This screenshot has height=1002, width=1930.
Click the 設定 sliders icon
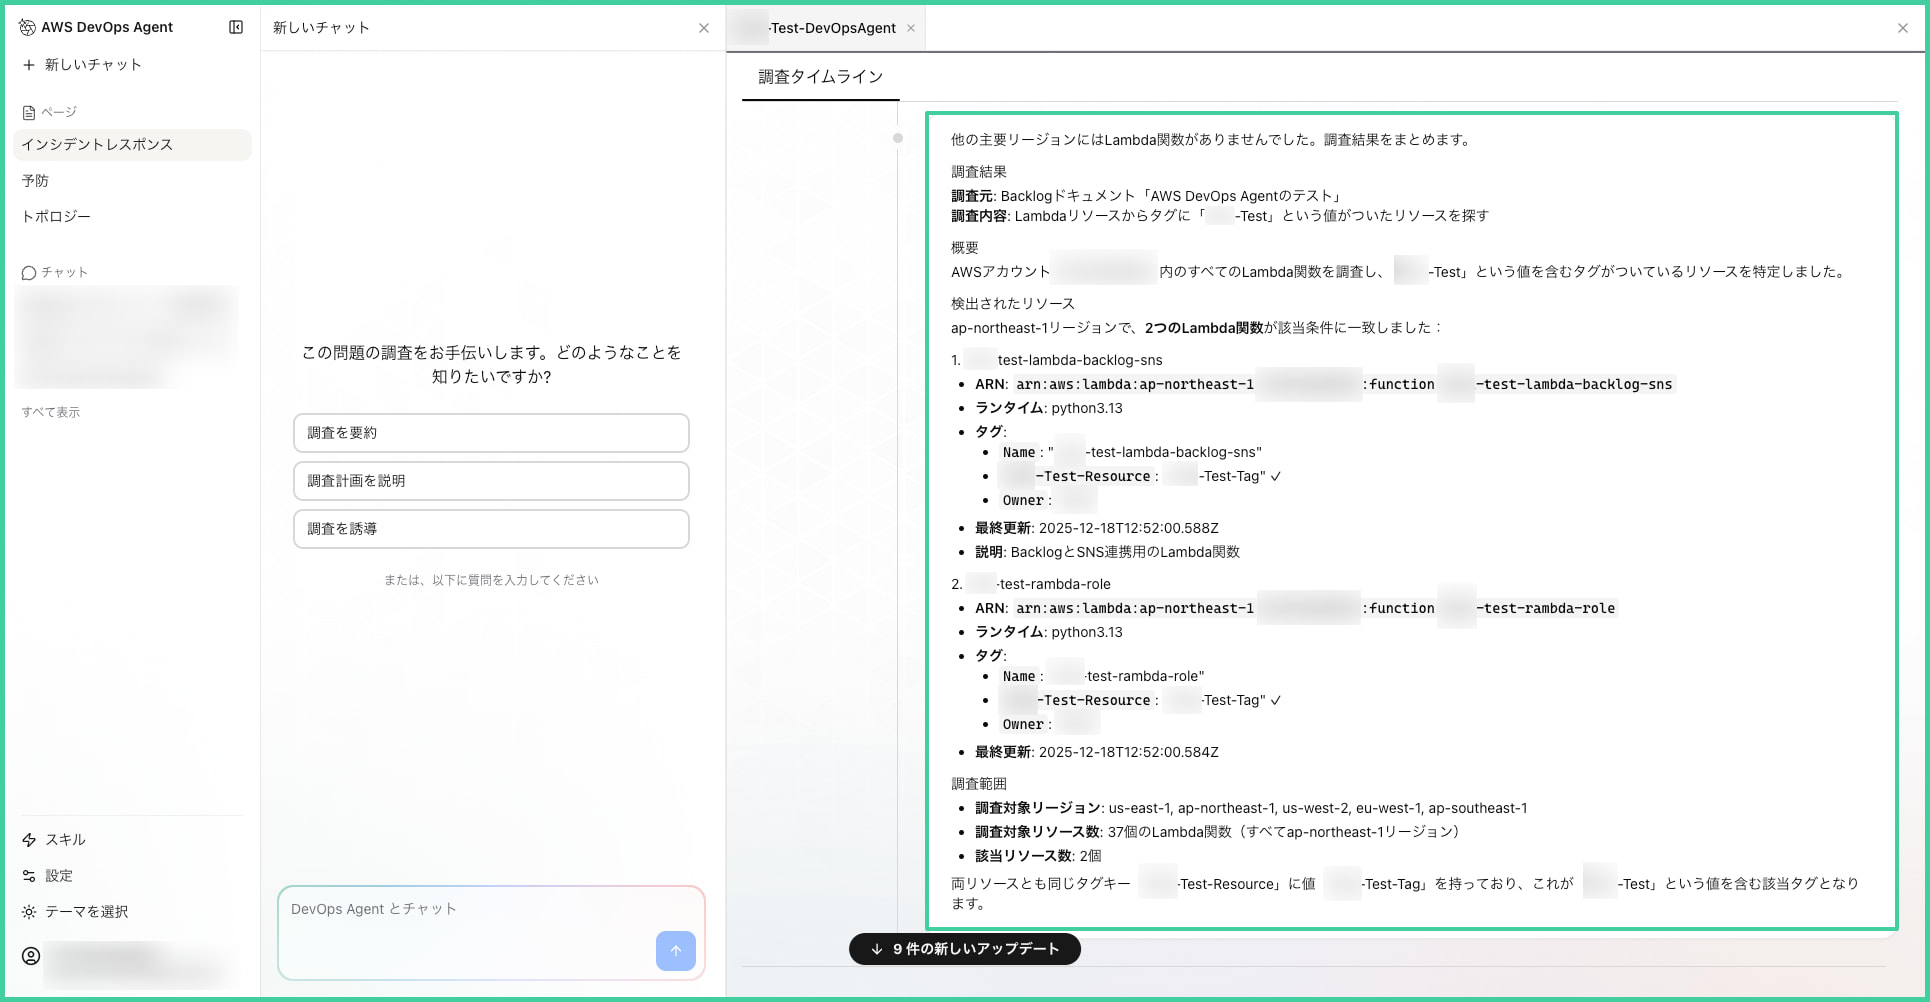click(29, 876)
